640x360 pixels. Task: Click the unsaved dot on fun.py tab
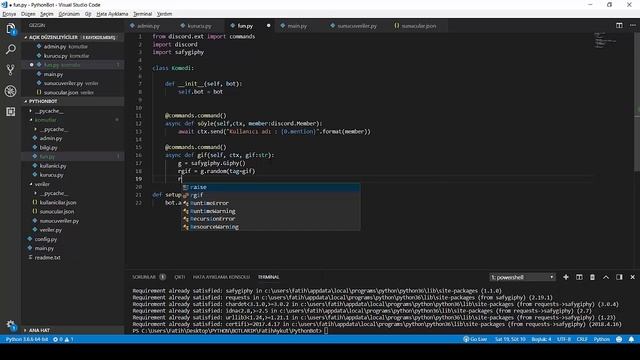pyautogui.click(x=268, y=26)
